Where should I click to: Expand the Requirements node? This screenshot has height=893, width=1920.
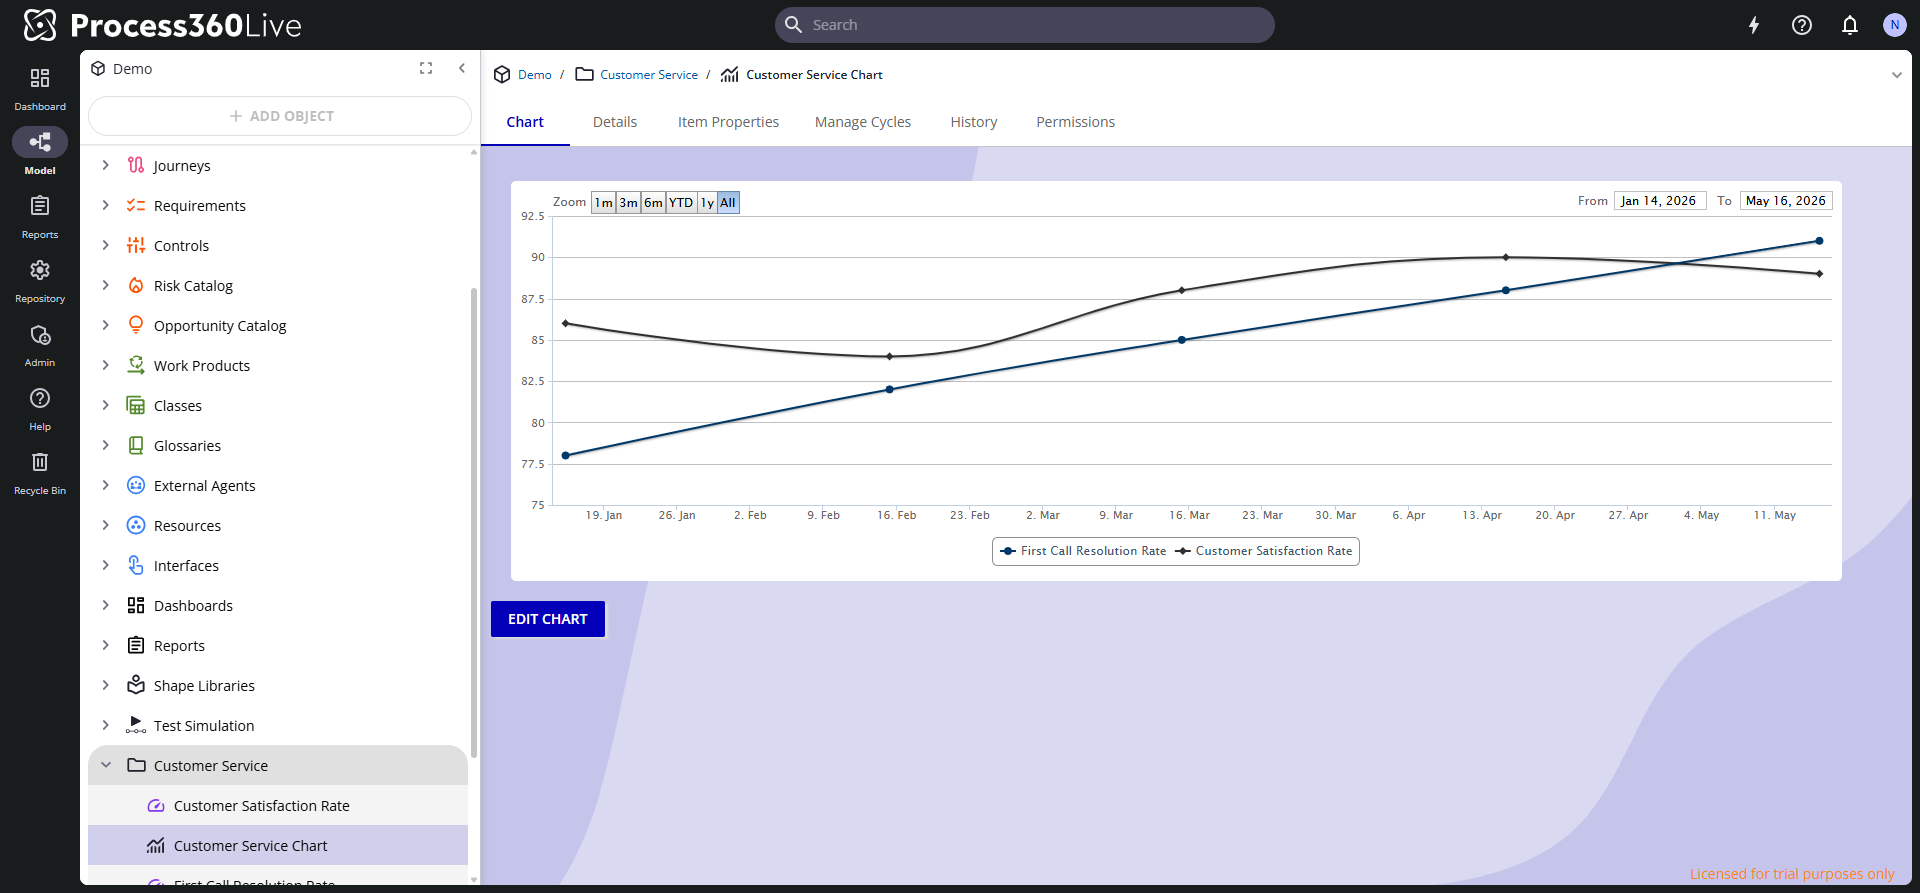point(106,205)
